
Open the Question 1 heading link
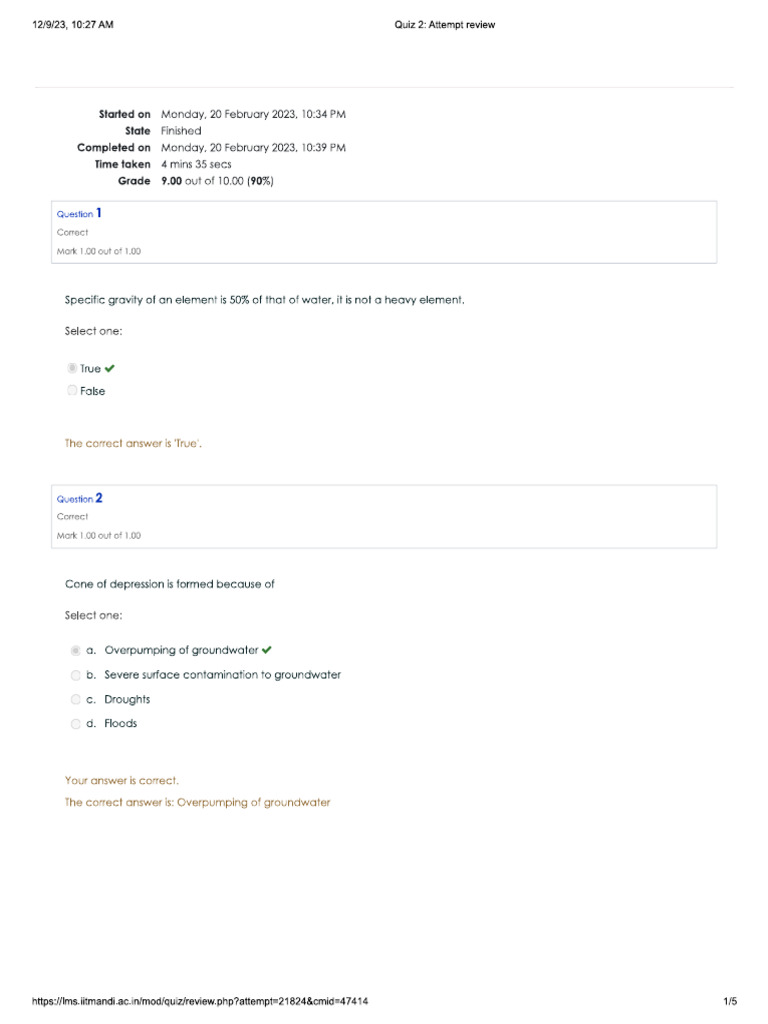pos(79,214)
